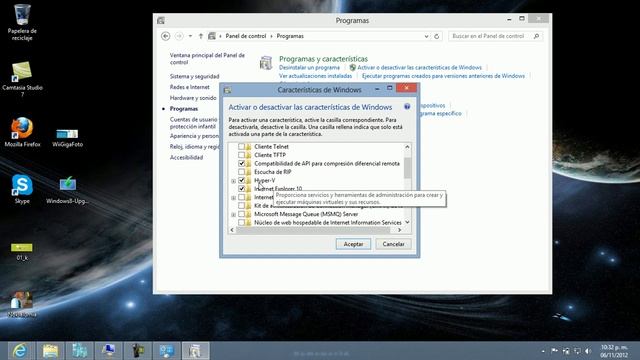Open Ejecutar programas creados para versiones anteriores
Screen dimensions: 640x360
443,76
